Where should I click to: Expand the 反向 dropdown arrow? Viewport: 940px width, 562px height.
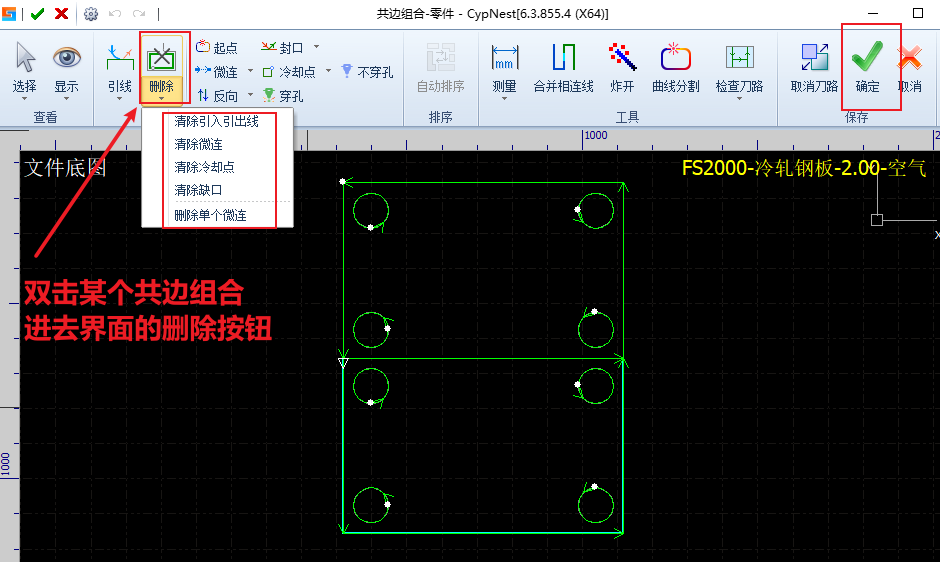pyautogui.click(x=251, y=95)
